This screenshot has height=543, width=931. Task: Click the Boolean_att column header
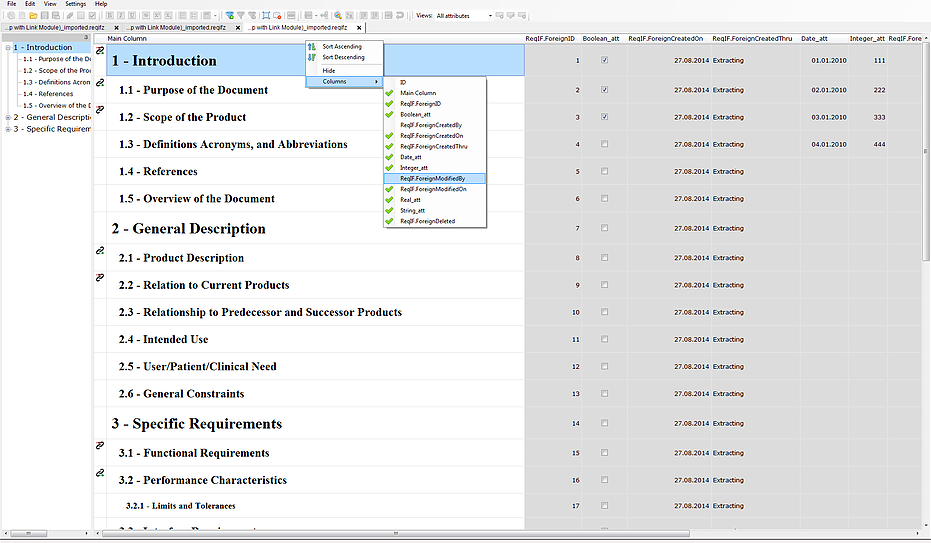(x=601, y=39)
